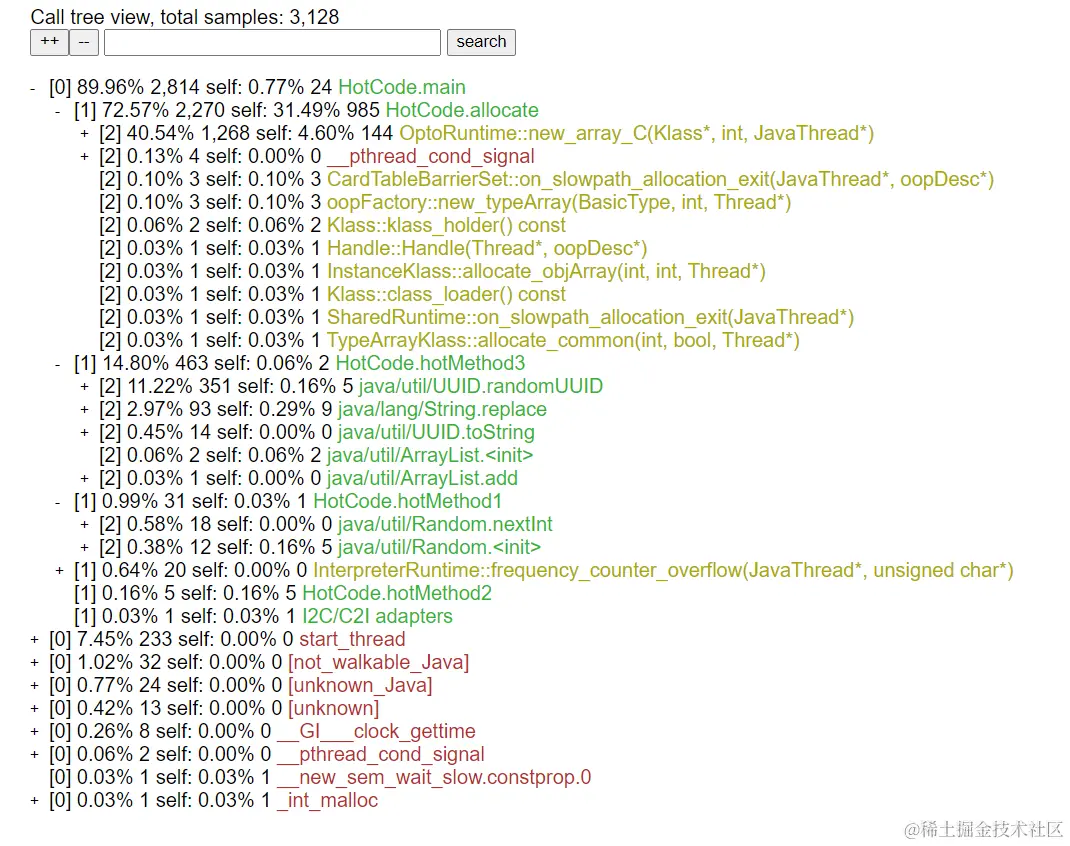1070x846 pixels.
Task: Expand java/util/Random.nextInt node
Action: pyautogui.click(x=84, y=525)
